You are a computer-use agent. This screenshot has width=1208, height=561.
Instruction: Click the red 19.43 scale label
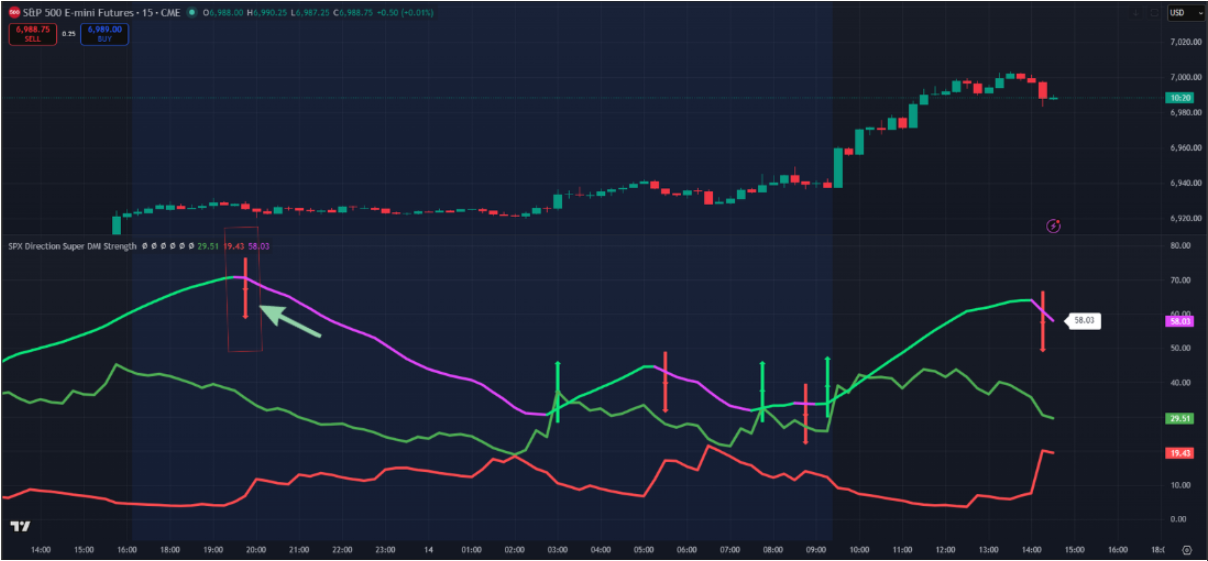[x=1180, y=453]
